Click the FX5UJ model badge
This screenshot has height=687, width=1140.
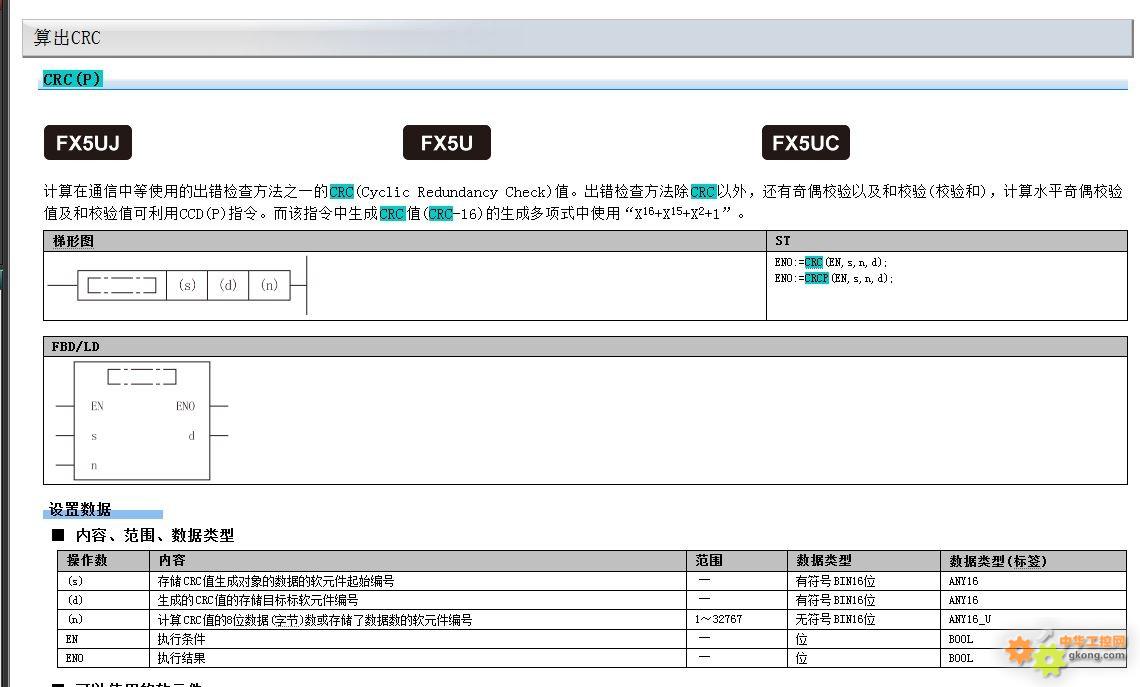pos(88,142)
